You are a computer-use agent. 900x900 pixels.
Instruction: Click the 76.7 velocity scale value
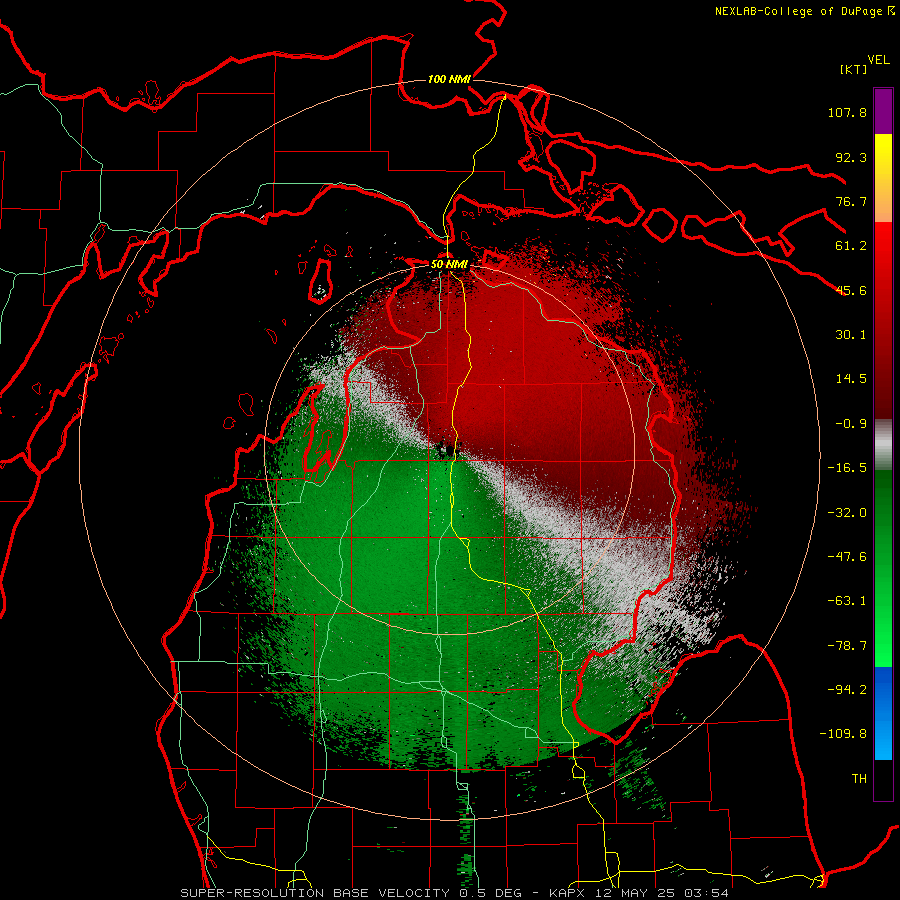click(x=851, y=201)
